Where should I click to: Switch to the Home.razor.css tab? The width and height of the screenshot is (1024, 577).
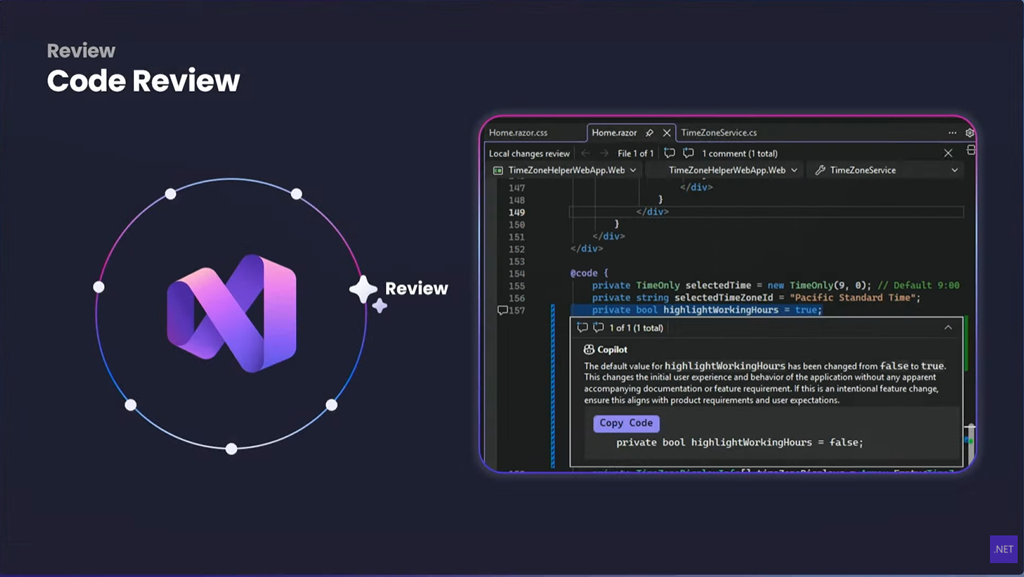pyautogui.click(x=518, y=132)
